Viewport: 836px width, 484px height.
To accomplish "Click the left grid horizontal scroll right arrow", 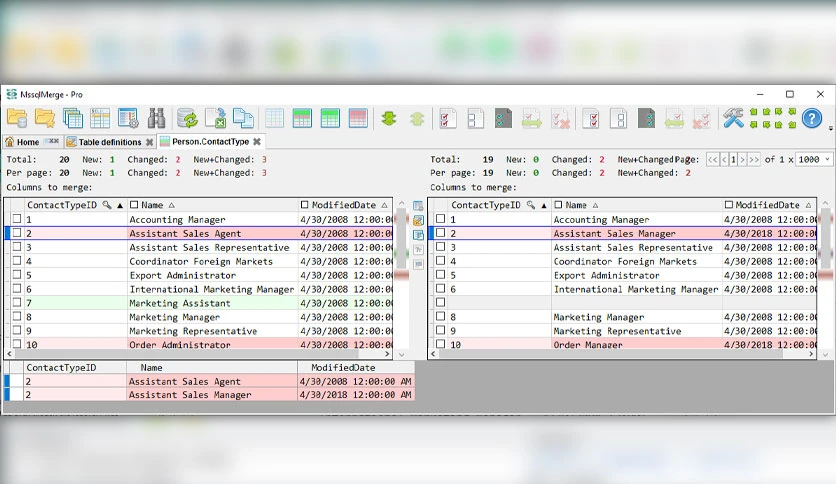I will [x=388, y=354].
